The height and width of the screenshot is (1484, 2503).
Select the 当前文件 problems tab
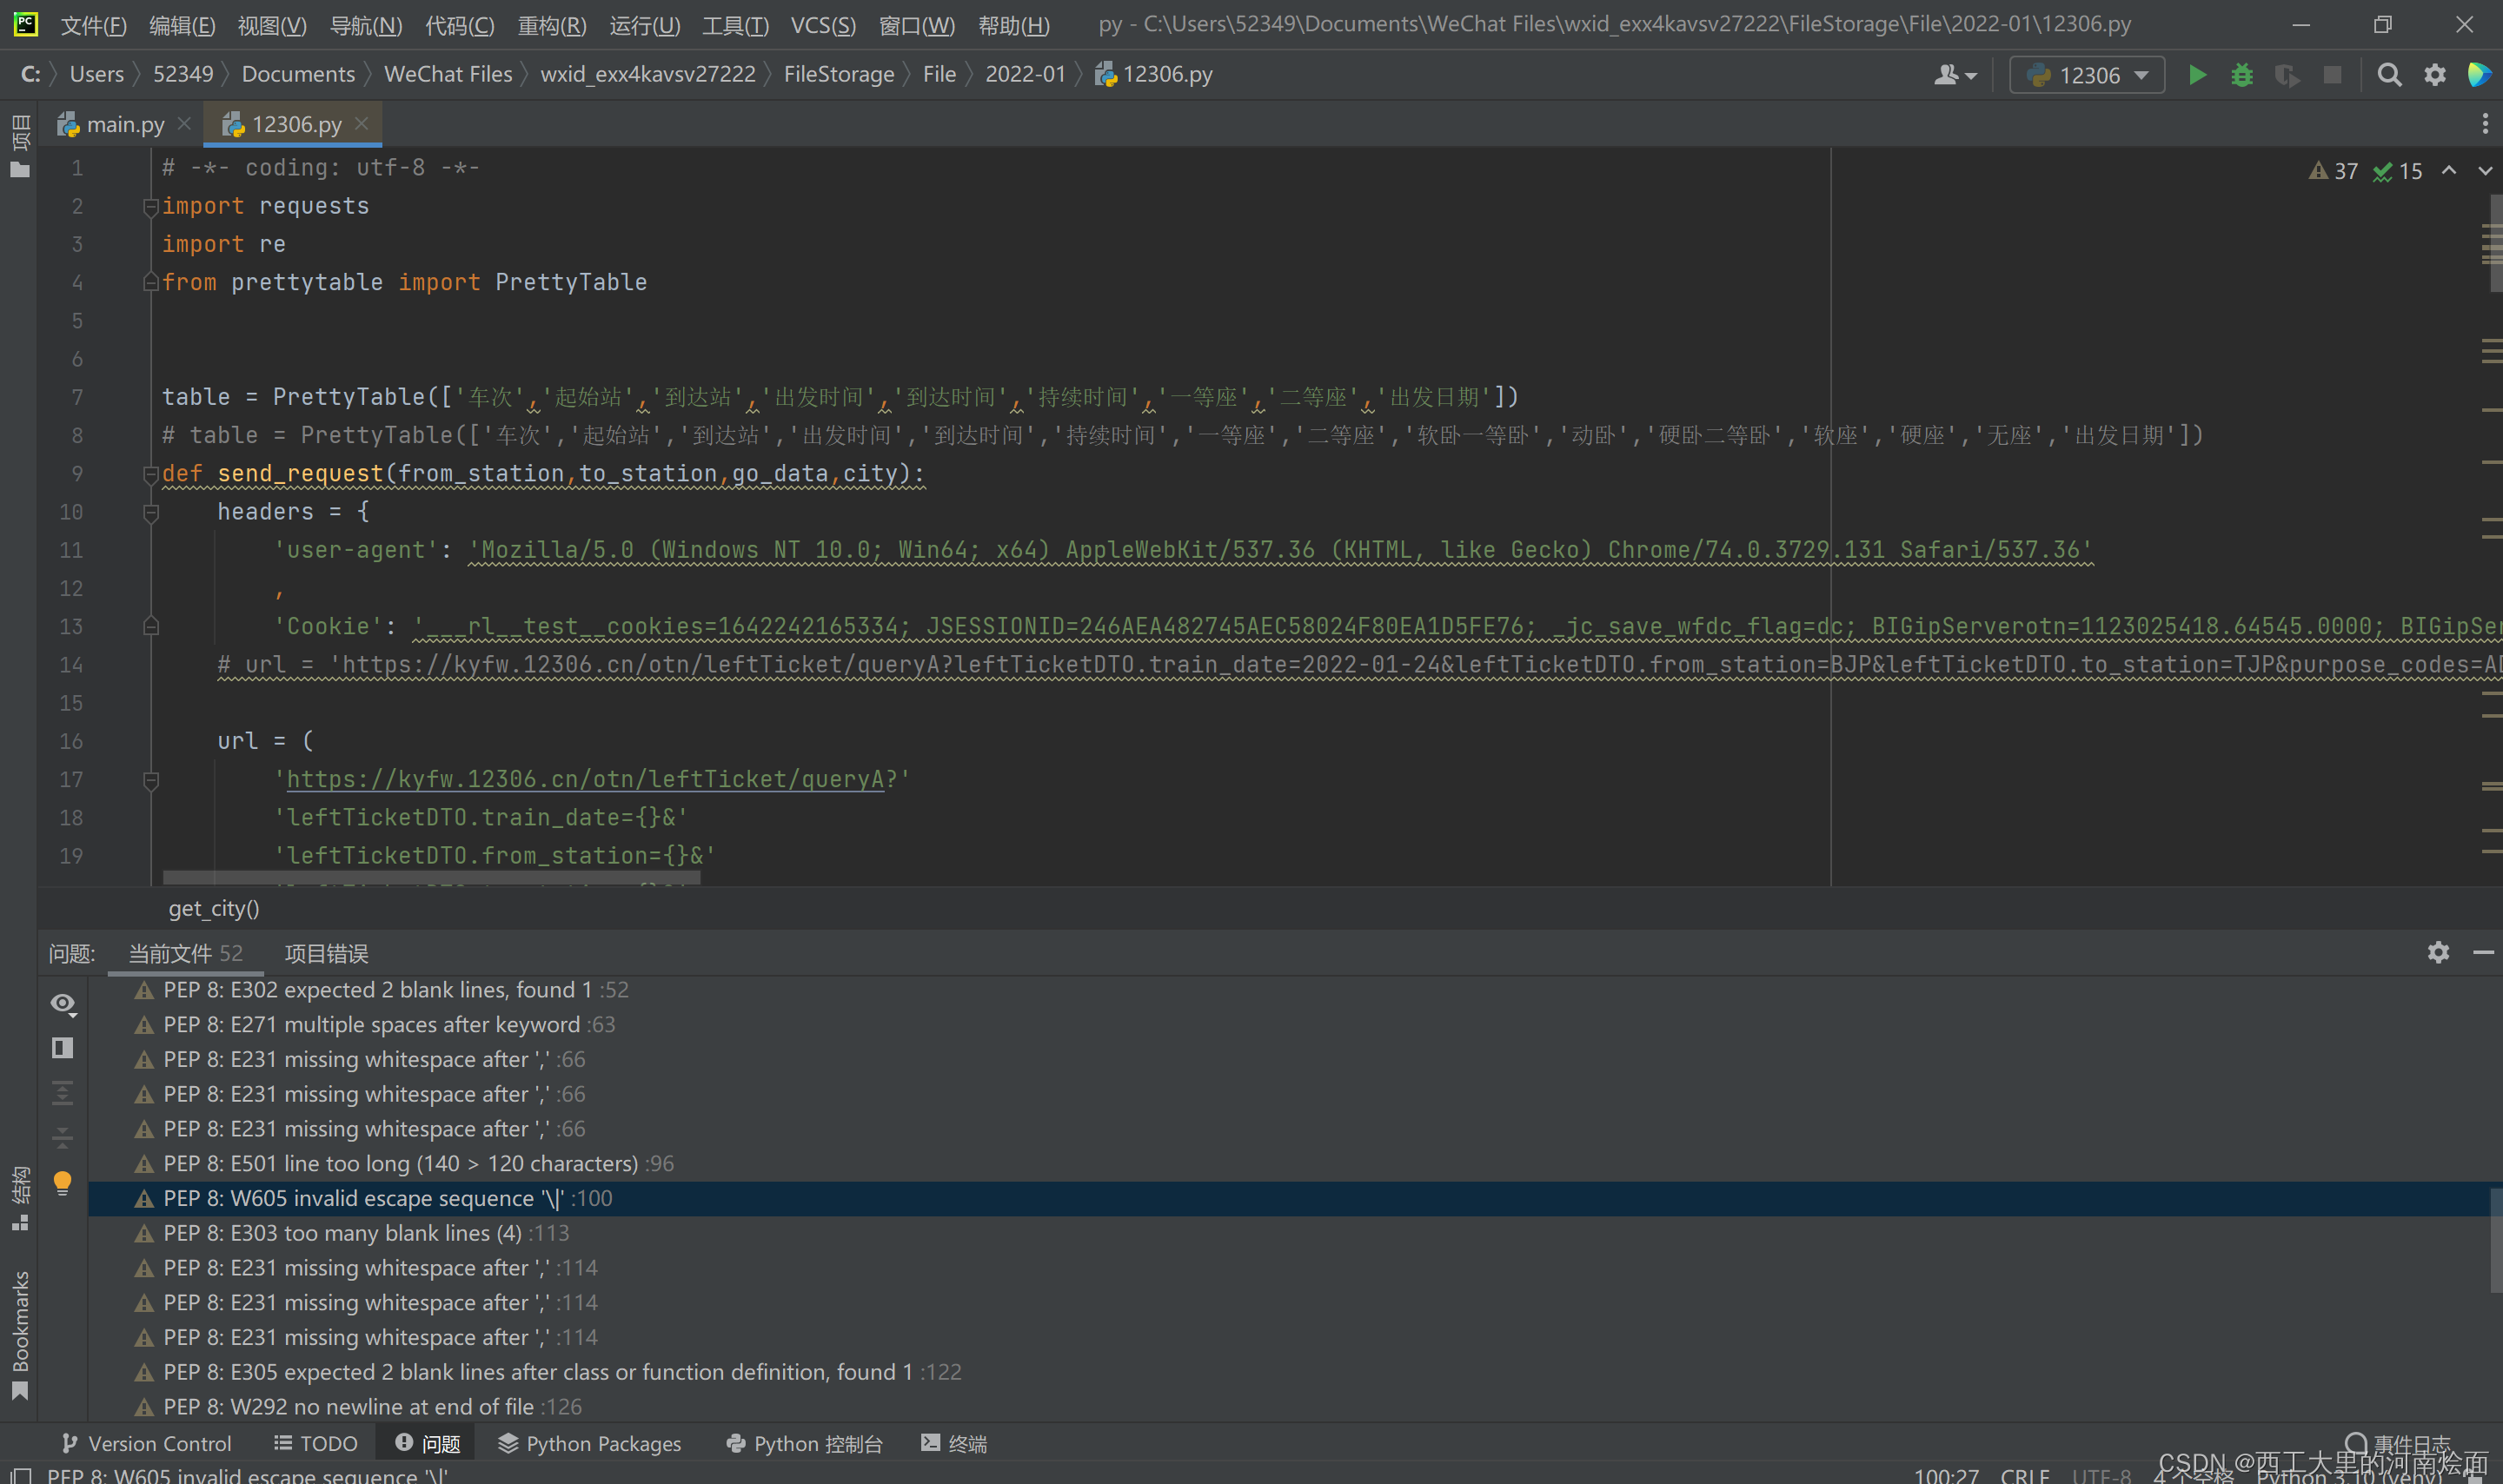(x=185, y=953)
